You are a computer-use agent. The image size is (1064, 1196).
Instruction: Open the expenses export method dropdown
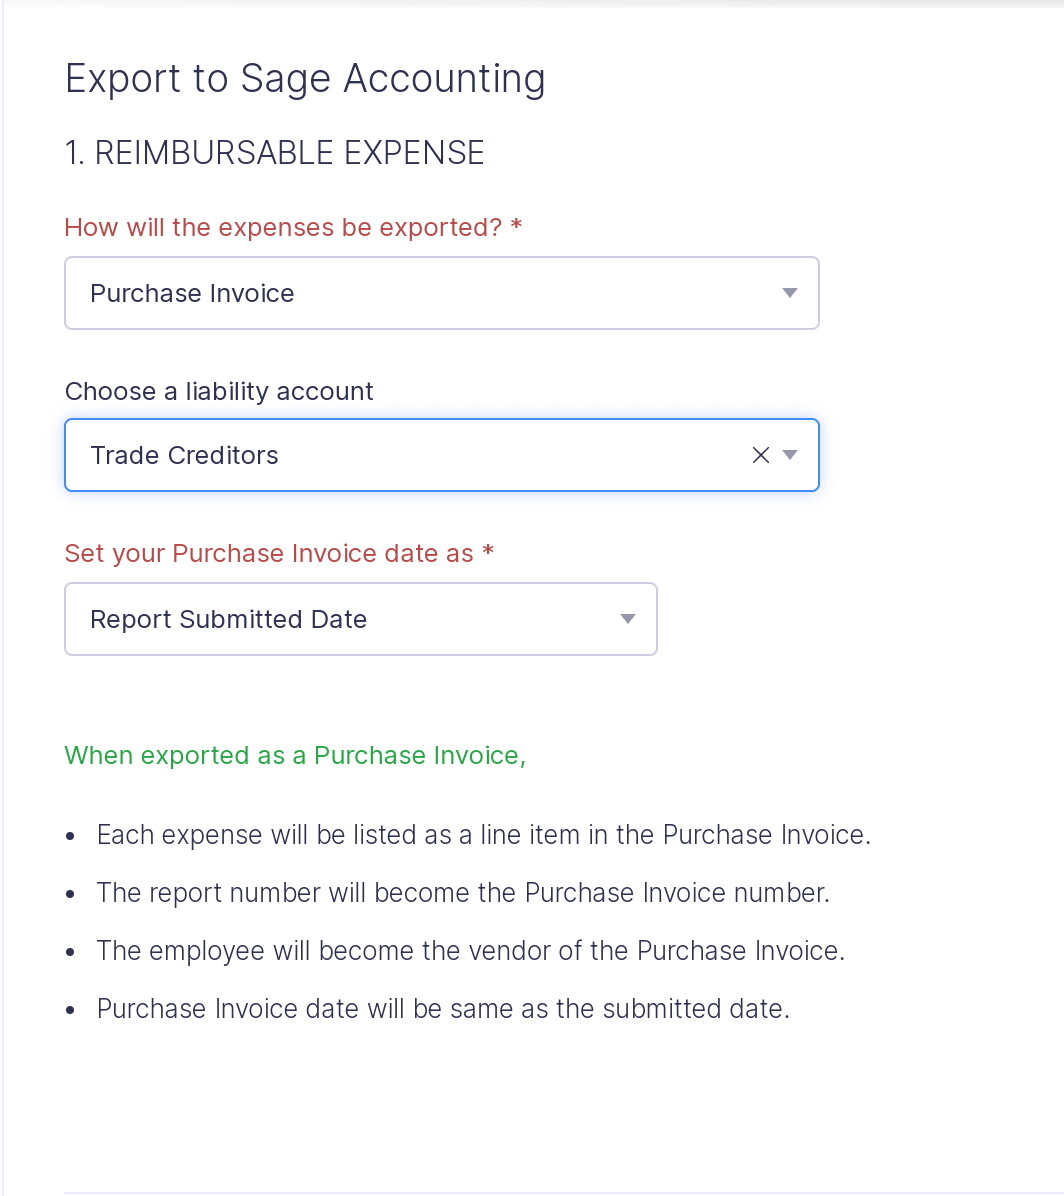click(x=442, y=292)
